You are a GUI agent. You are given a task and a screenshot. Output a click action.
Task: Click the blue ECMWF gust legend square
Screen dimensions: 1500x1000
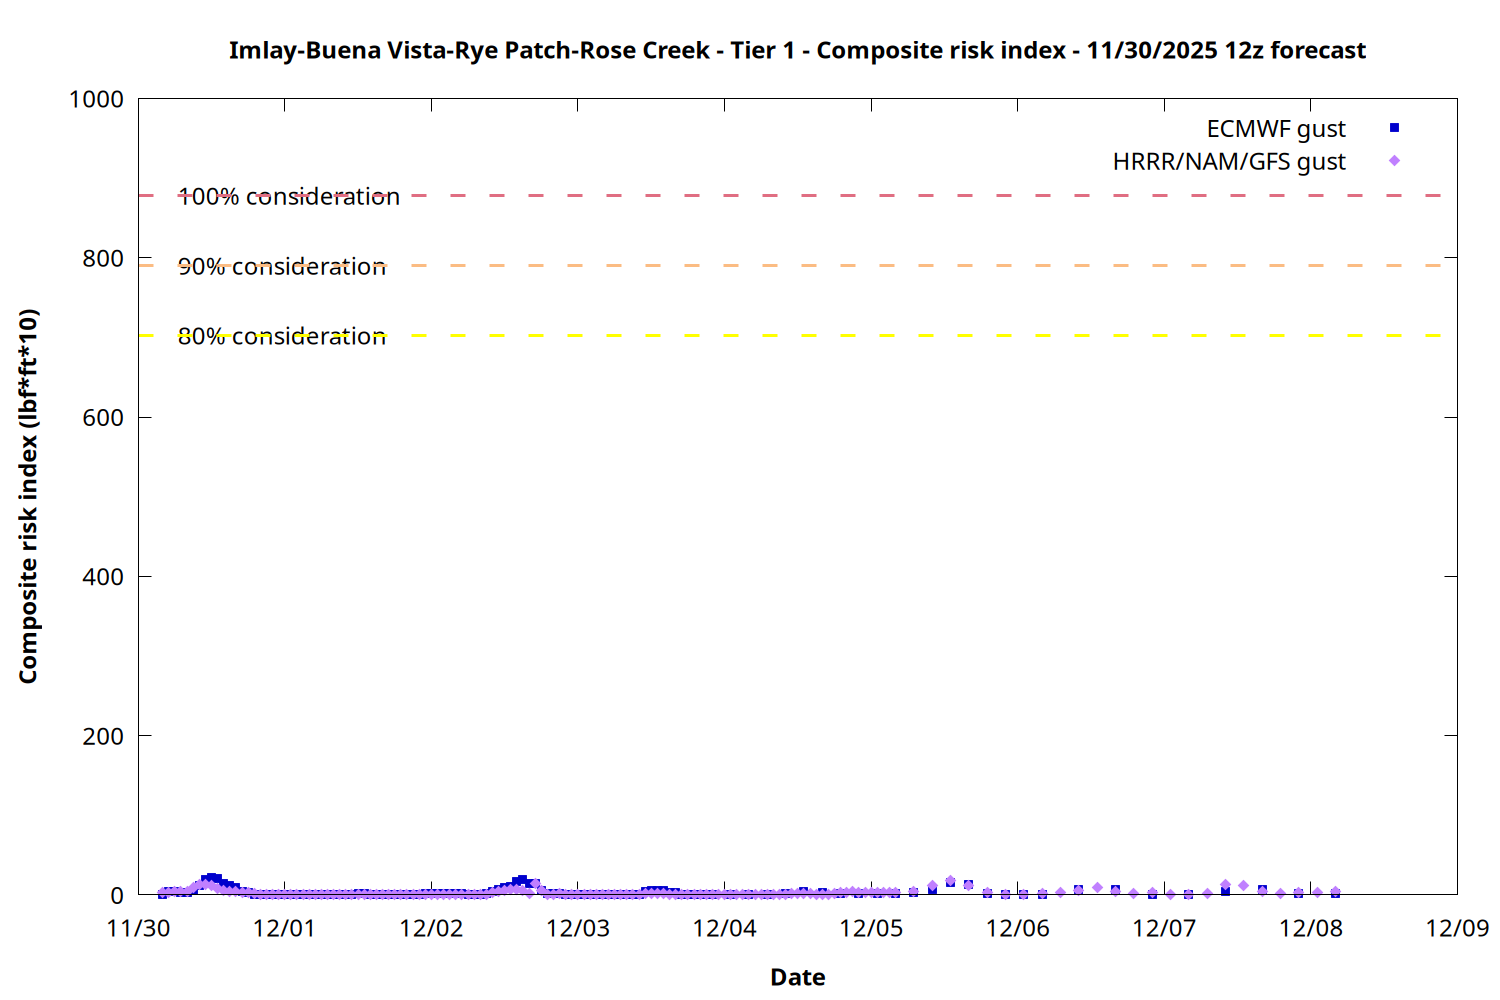click(x=1394, y=128)
